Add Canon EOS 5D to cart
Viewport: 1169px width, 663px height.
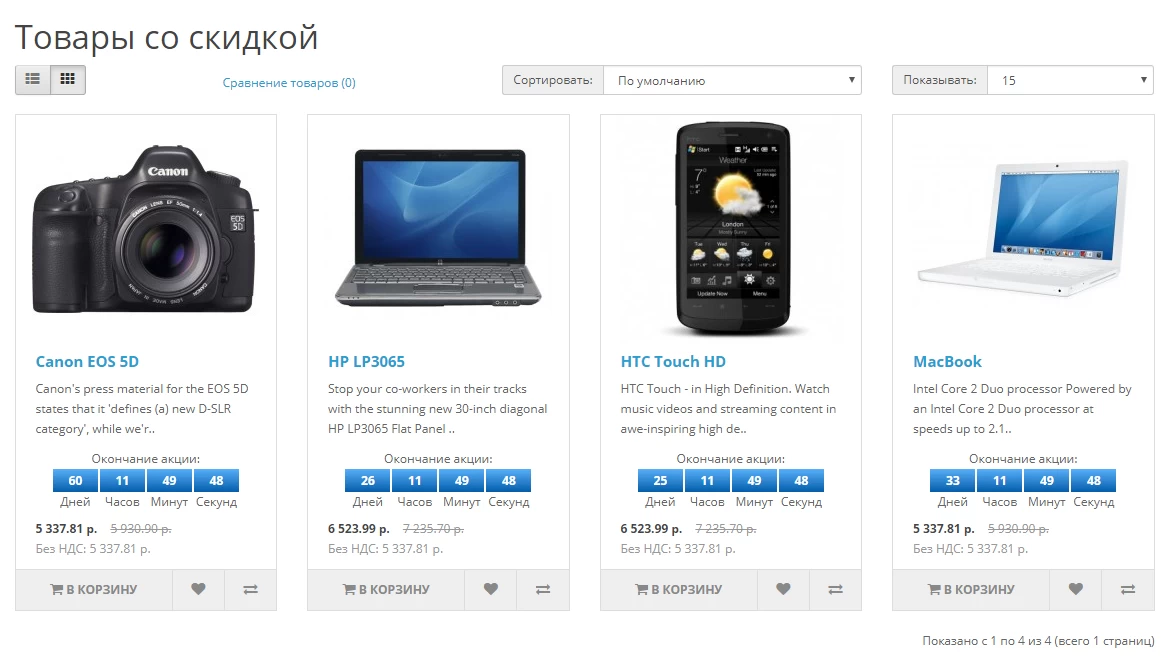click(x=94, y=589)
